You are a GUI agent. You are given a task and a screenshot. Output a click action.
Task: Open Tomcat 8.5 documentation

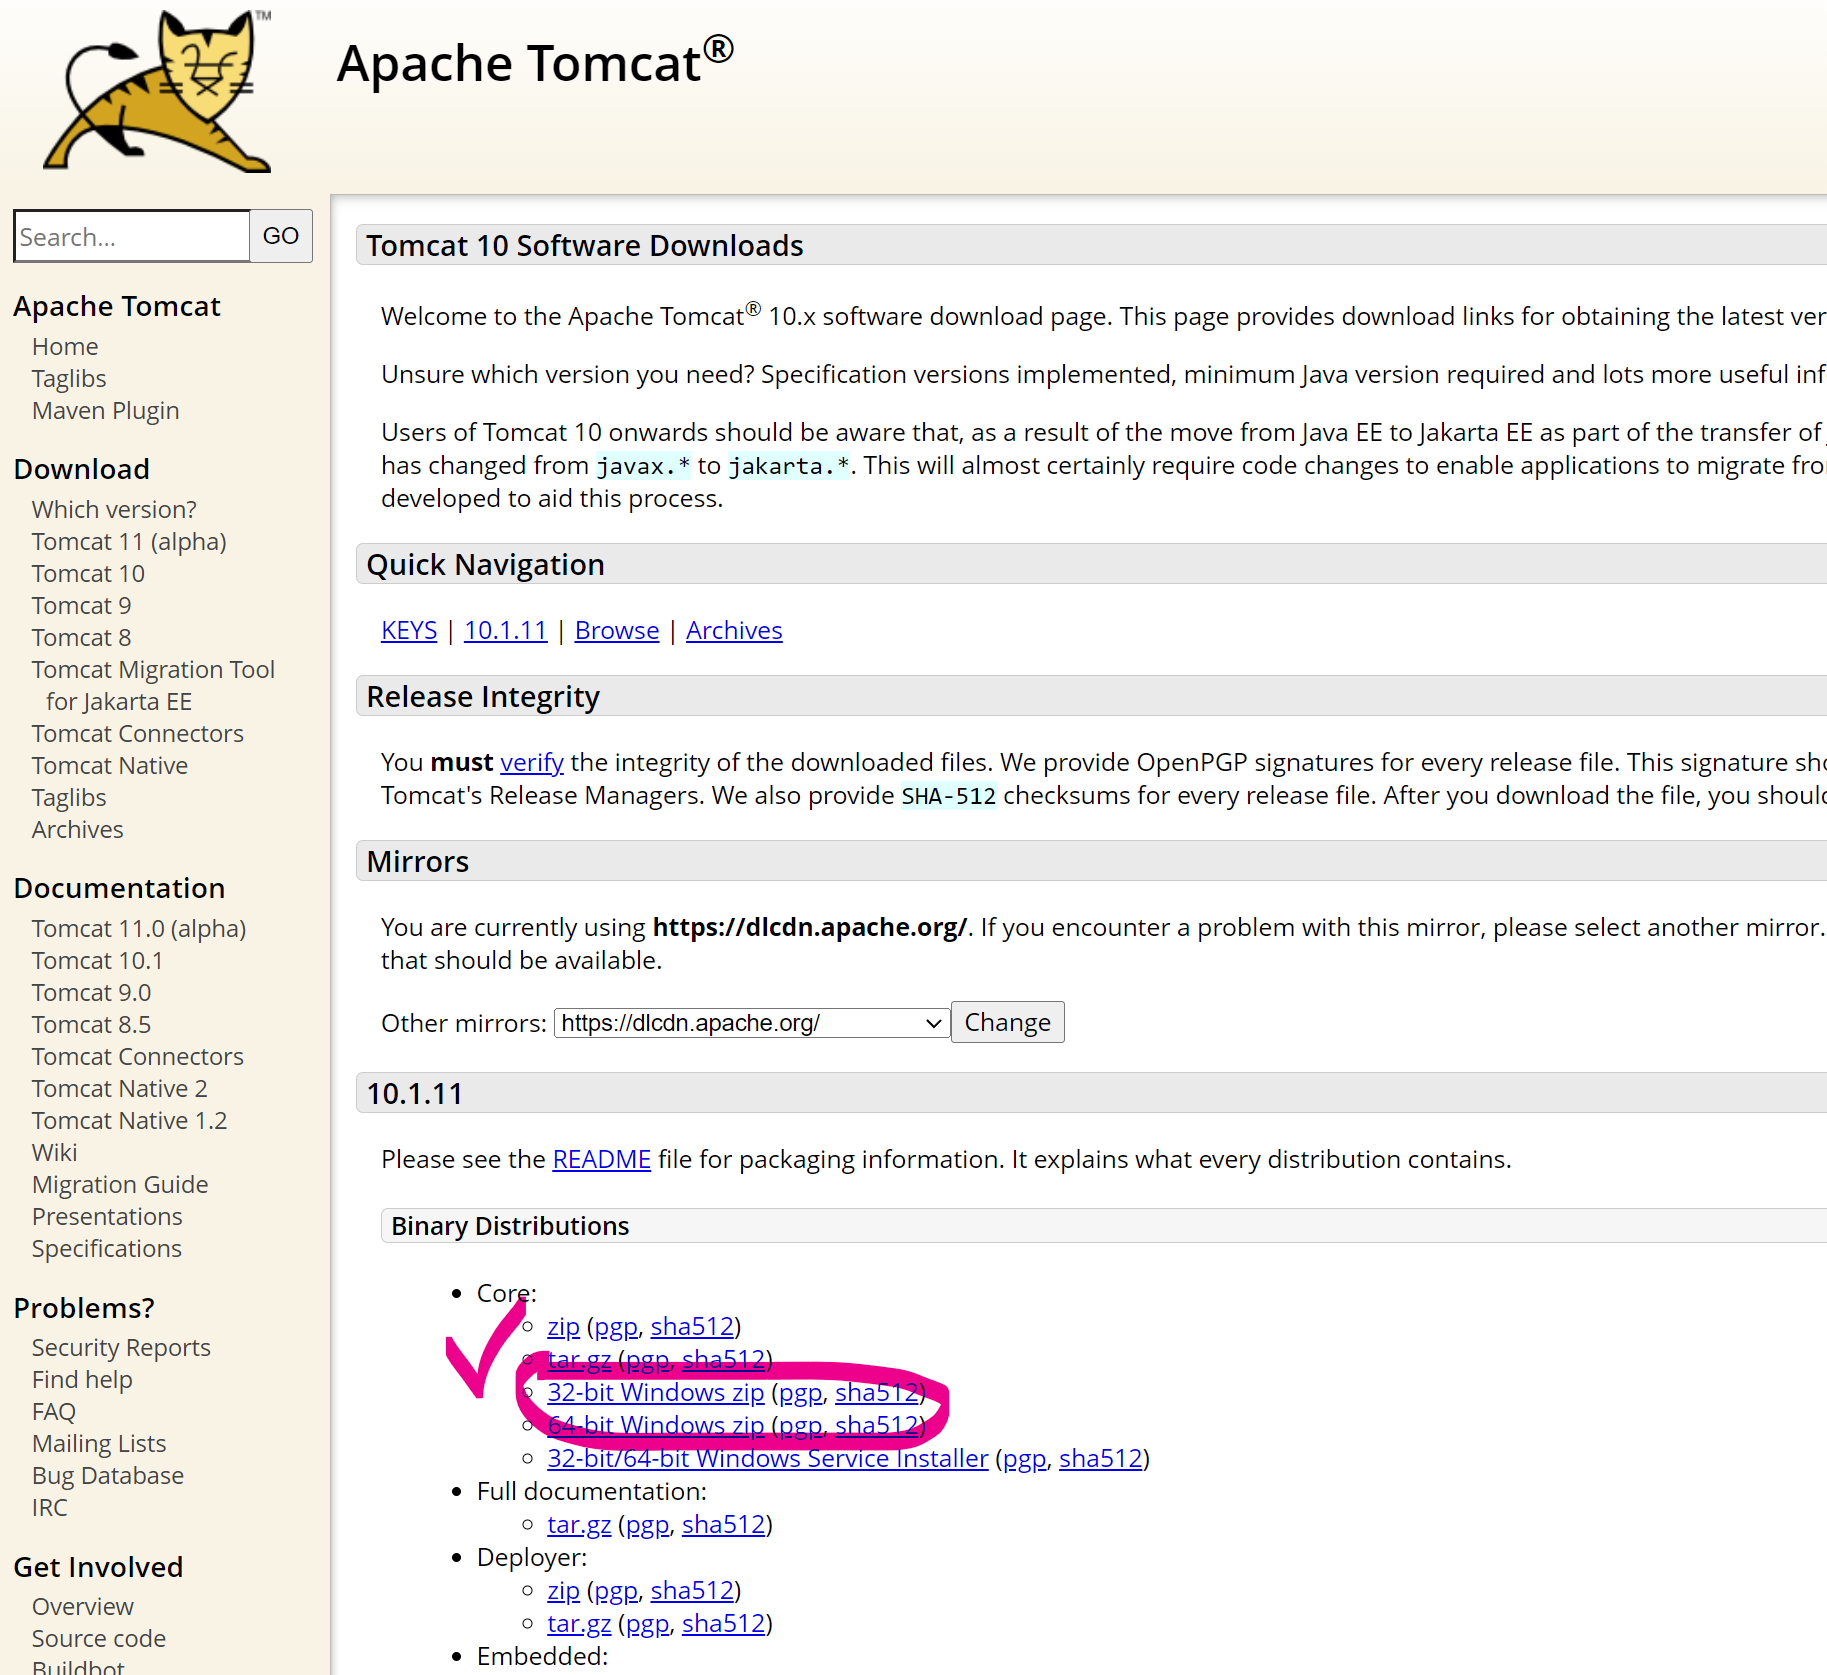tap(91, 1024)
